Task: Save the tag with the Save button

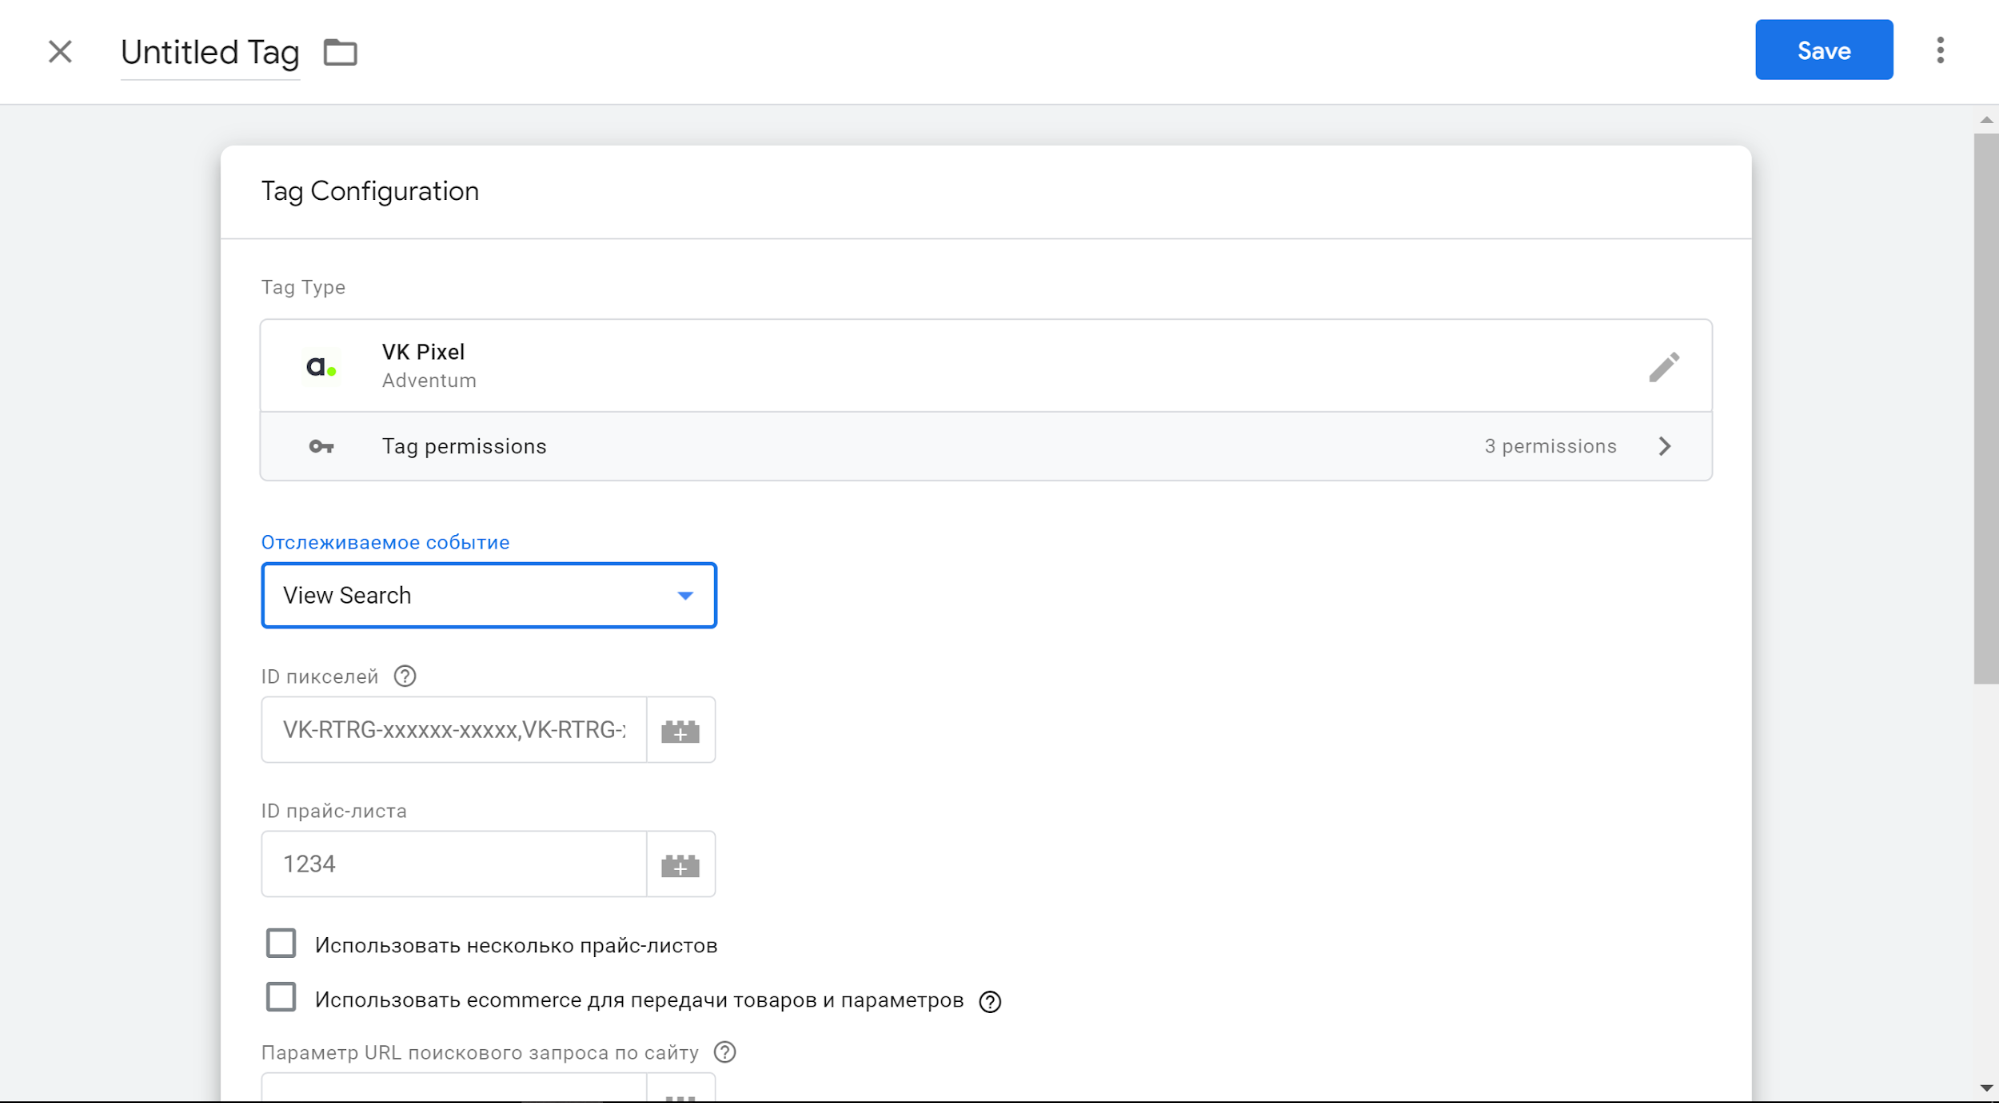Action: (1823, 50)
